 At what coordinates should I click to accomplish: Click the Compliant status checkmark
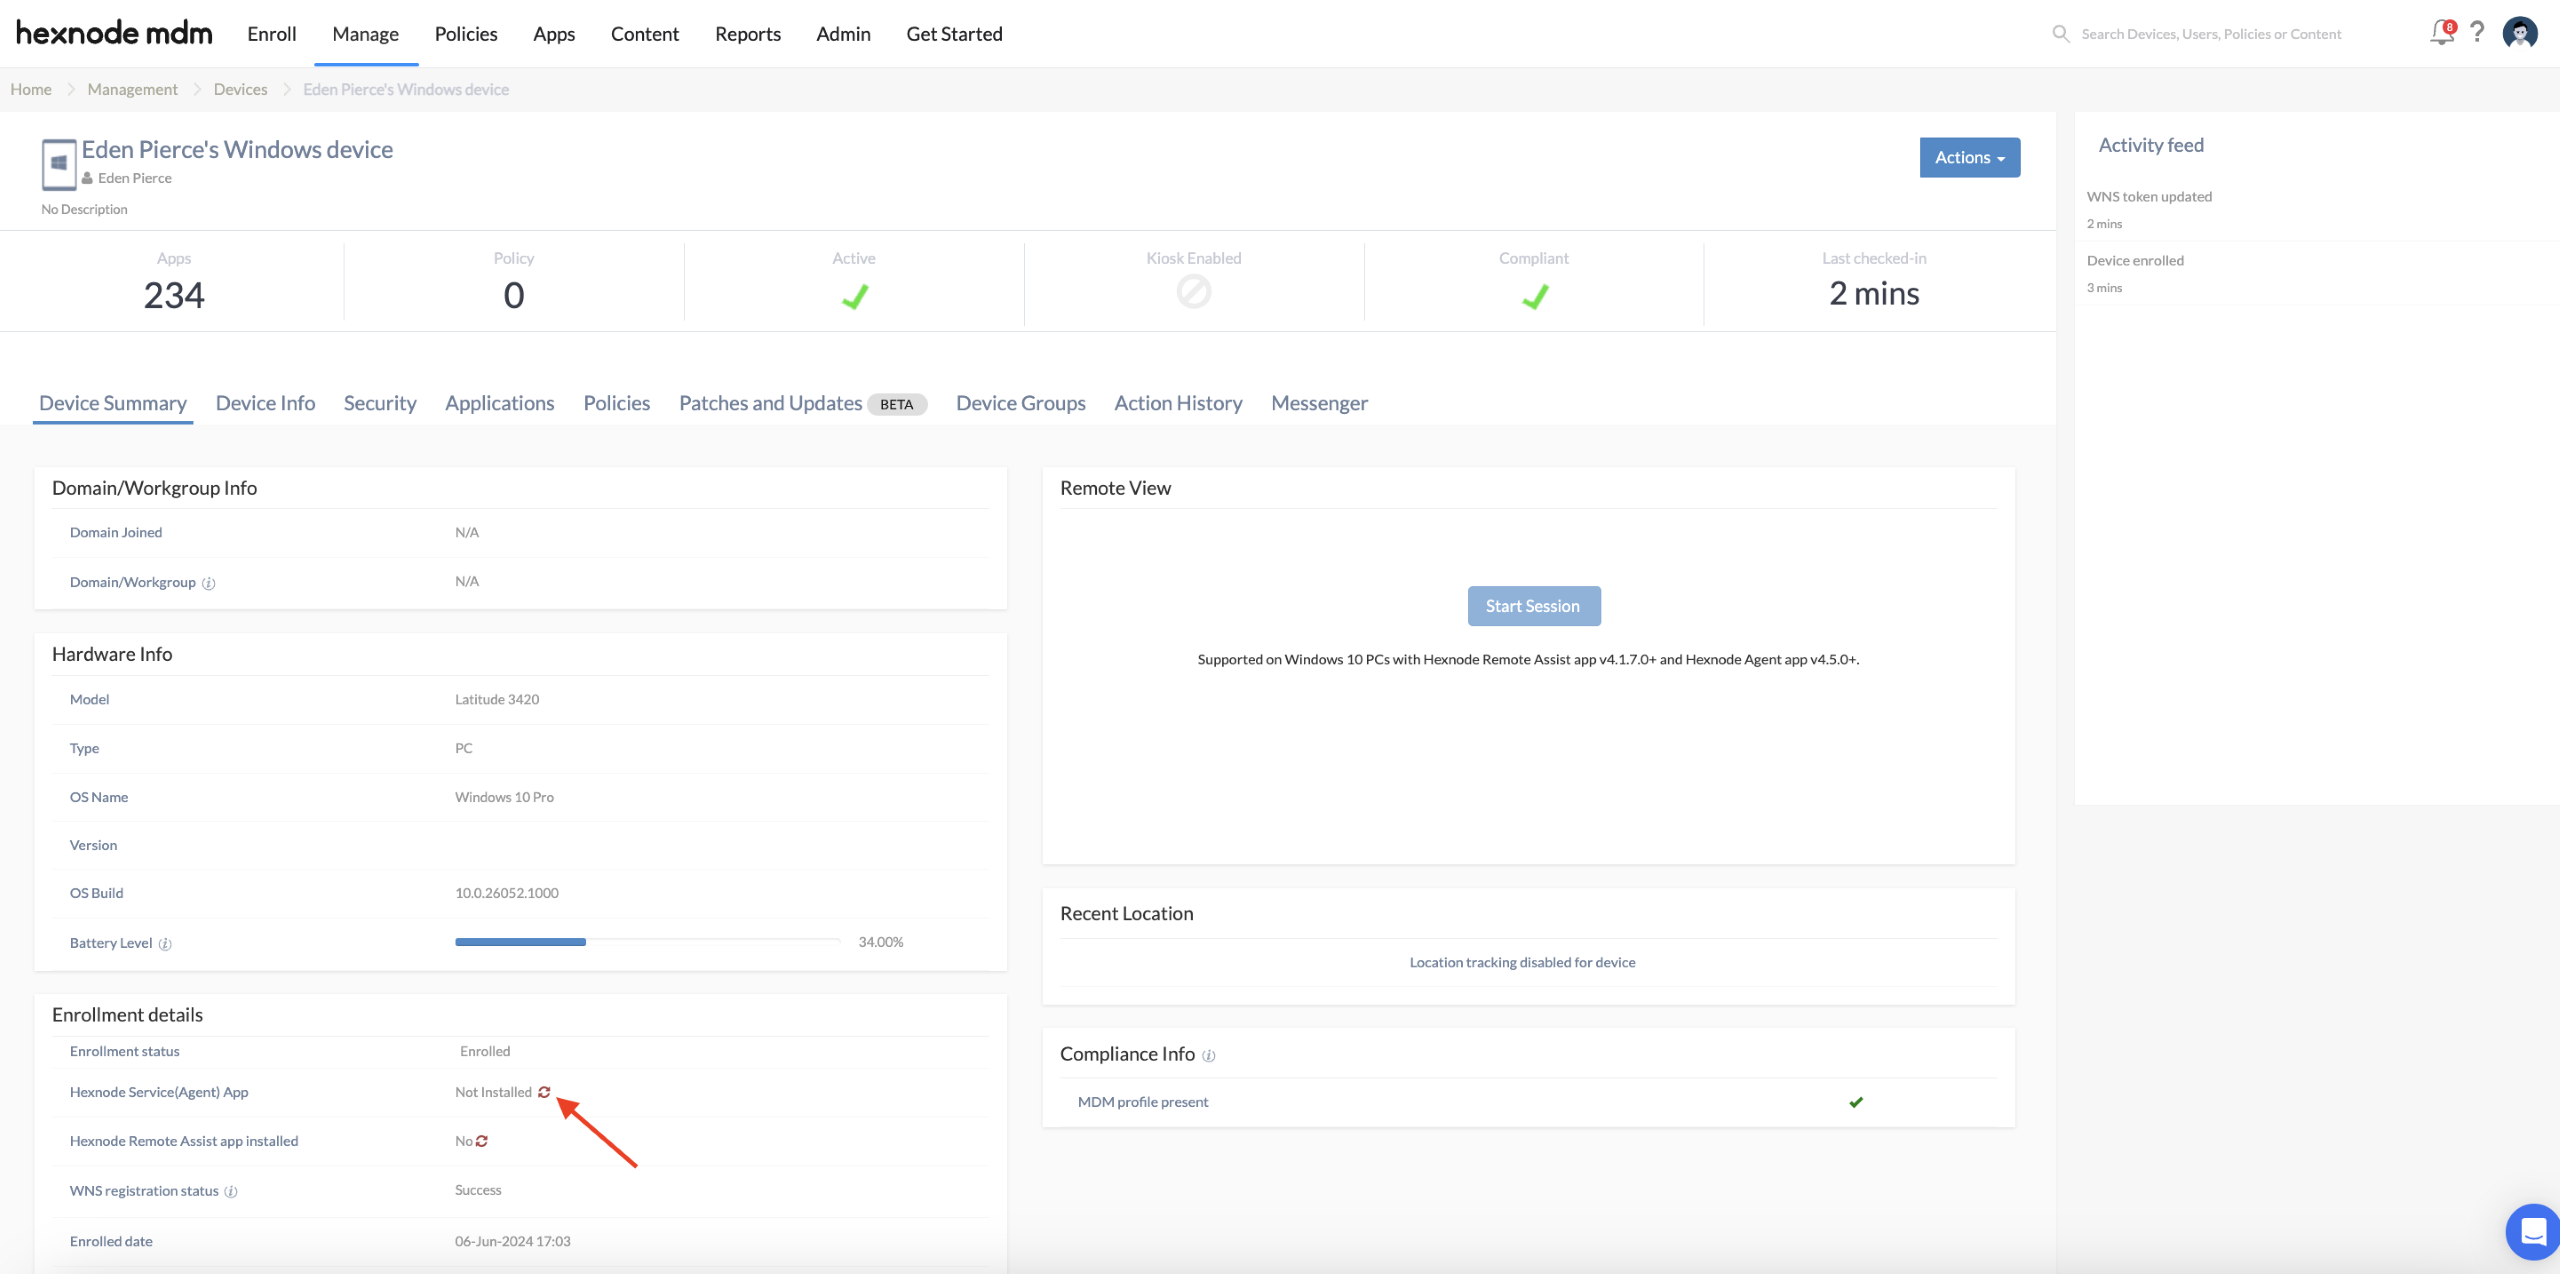(x=1534, y=296)
